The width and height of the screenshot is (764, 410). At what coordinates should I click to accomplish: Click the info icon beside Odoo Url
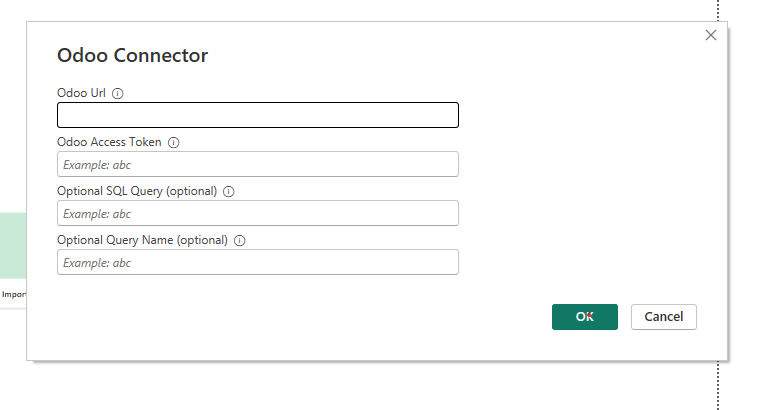tap(118, 93)
